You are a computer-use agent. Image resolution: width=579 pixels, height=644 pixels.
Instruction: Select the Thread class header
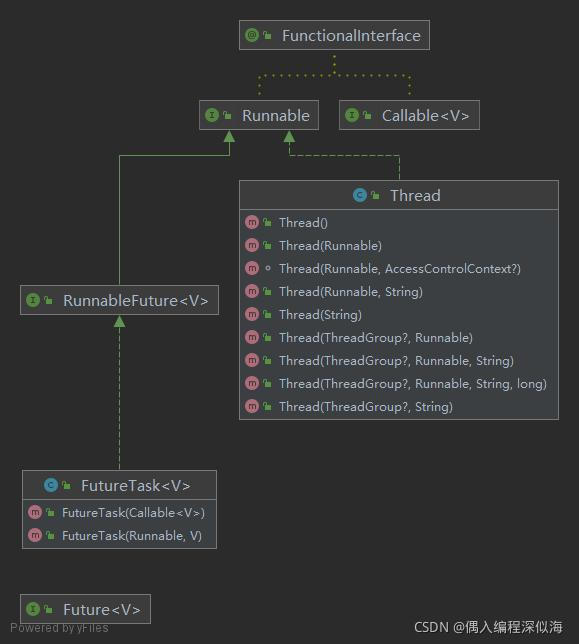[x=399, y=195]
